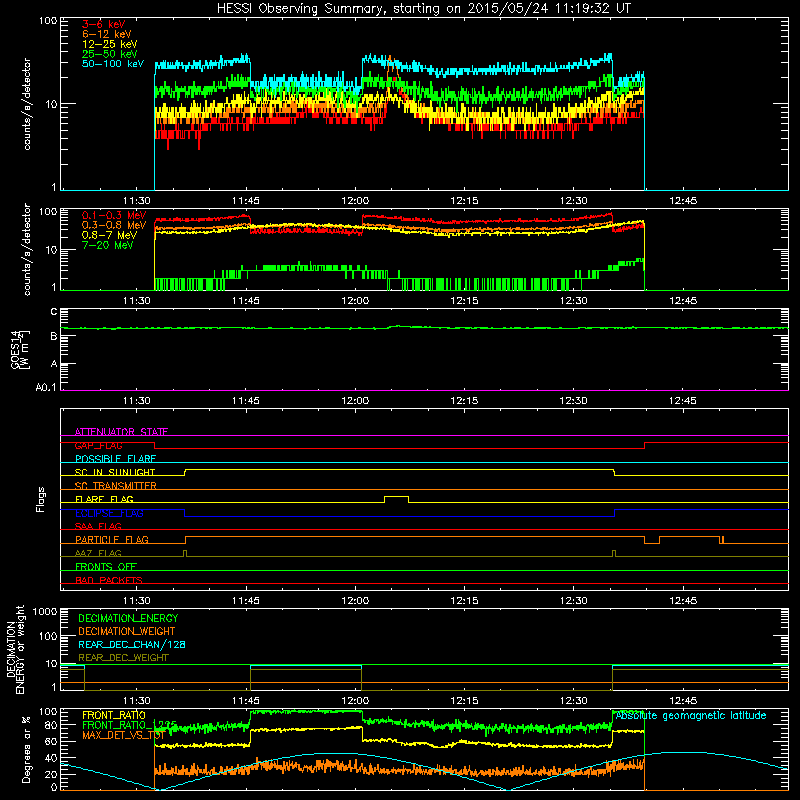This screenshot has width=800, height=800.
Task: Click the SC_IN_SUNLIGHT flag label
Action: (115, 472)
